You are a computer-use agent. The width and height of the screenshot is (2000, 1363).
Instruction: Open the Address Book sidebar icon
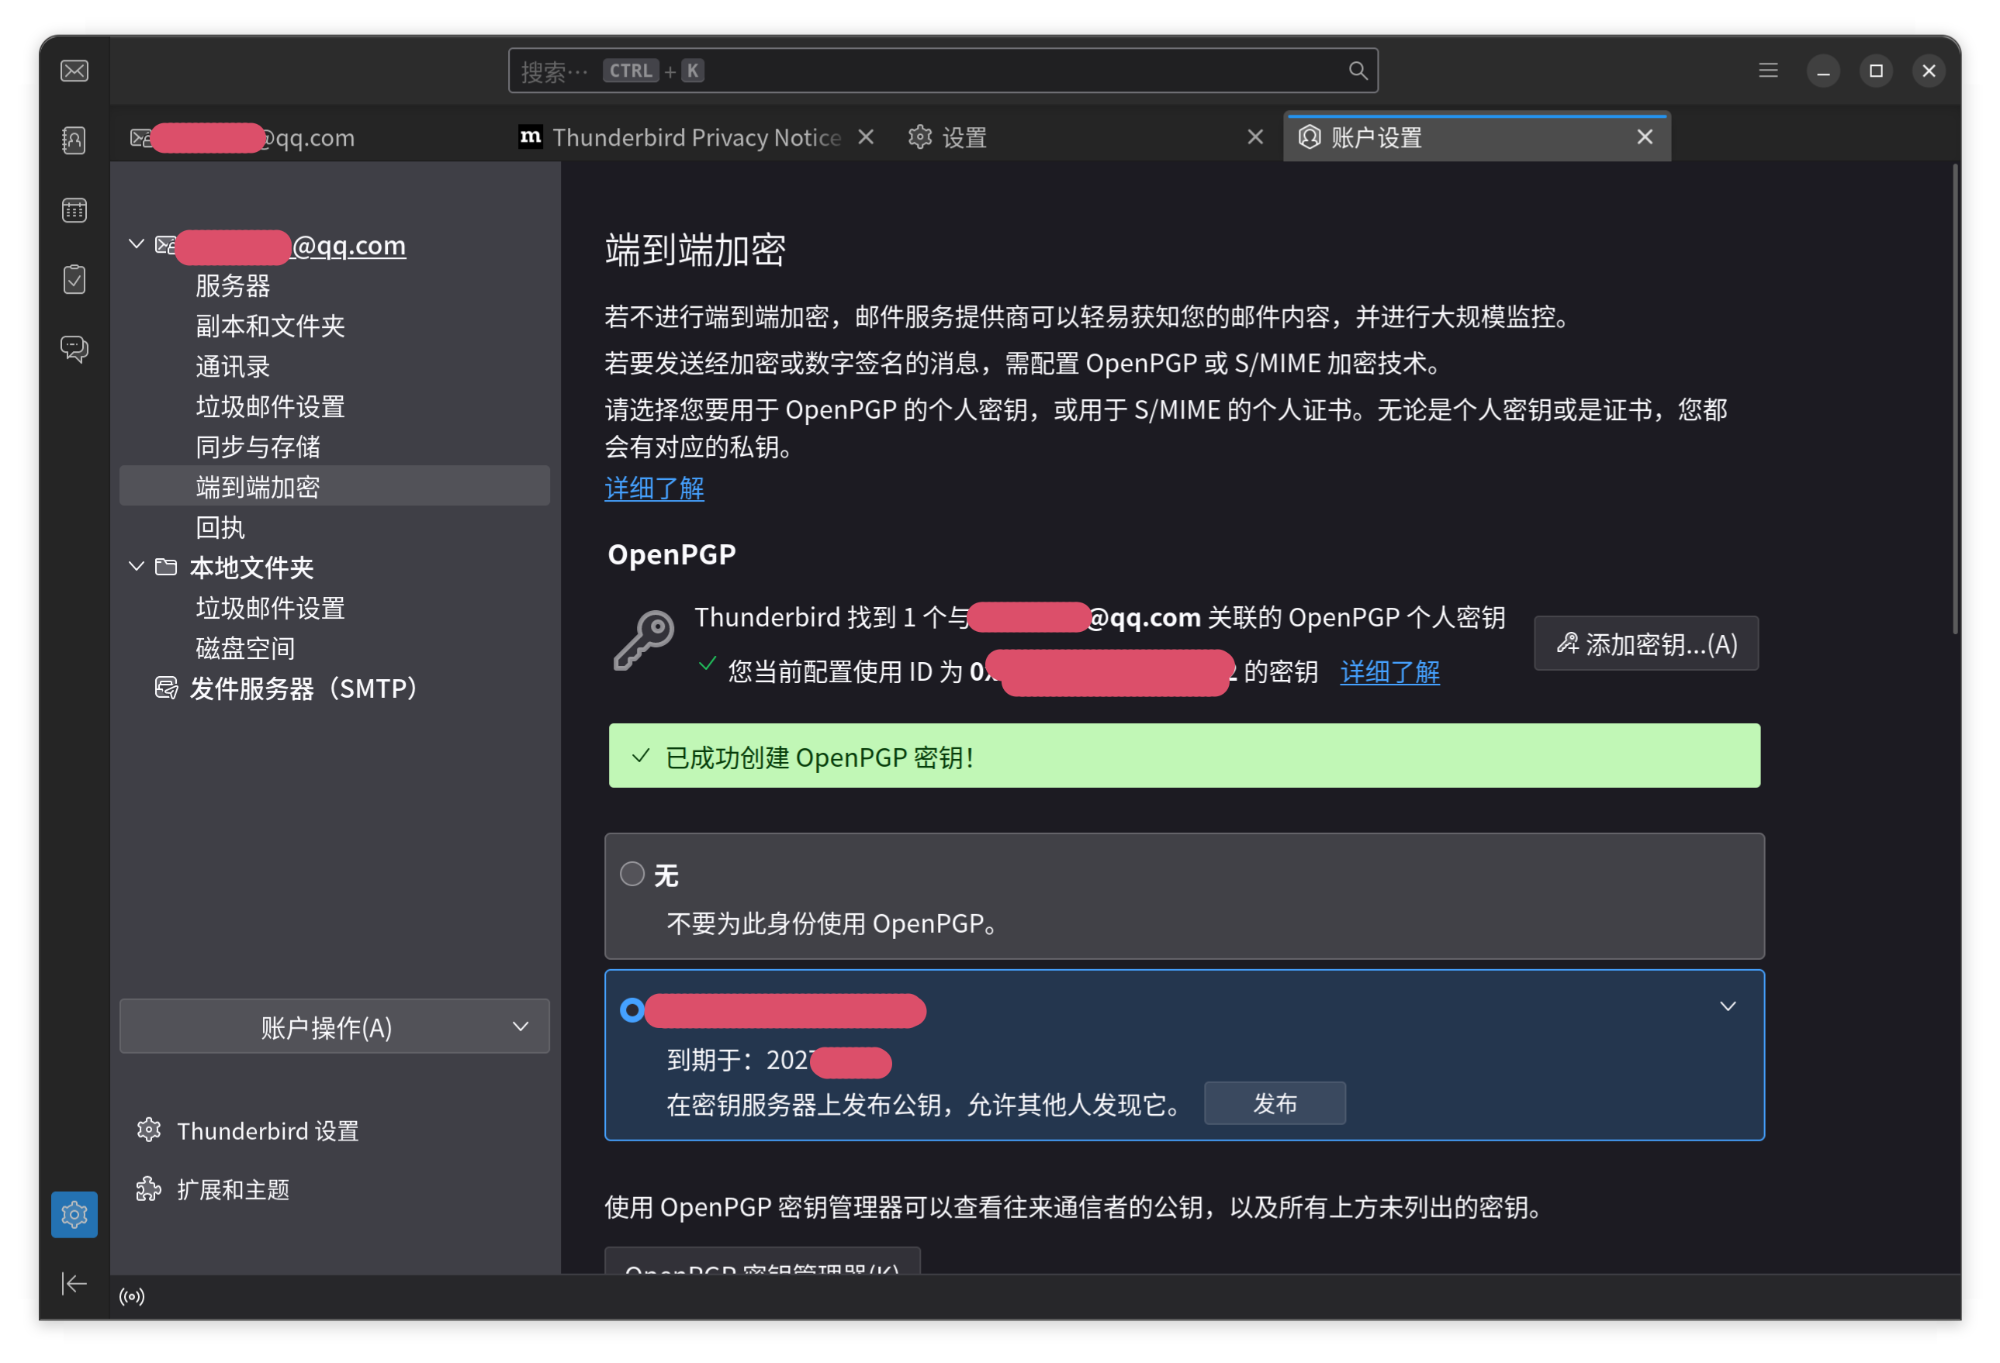(x=74, y=140)
